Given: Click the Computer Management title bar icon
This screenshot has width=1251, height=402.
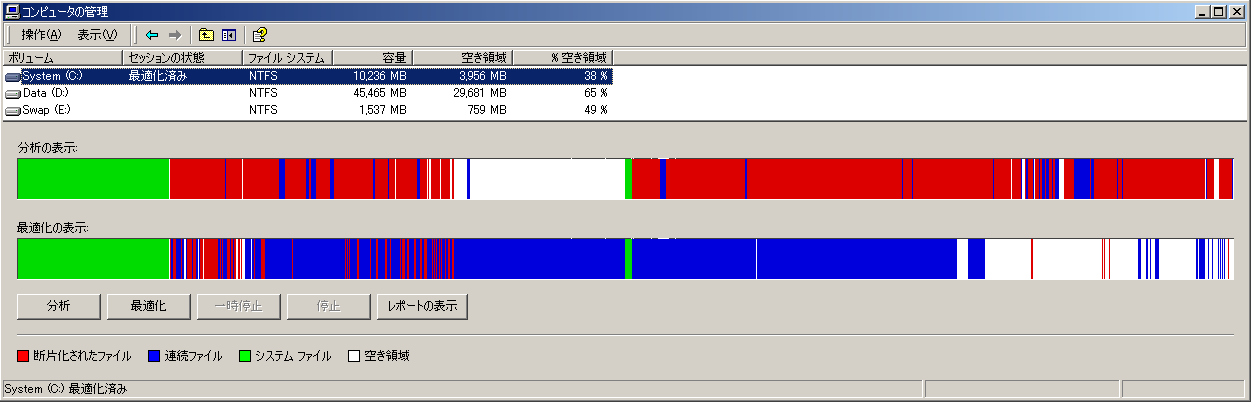Looking at the screenshot, I should tap(11, 11).
